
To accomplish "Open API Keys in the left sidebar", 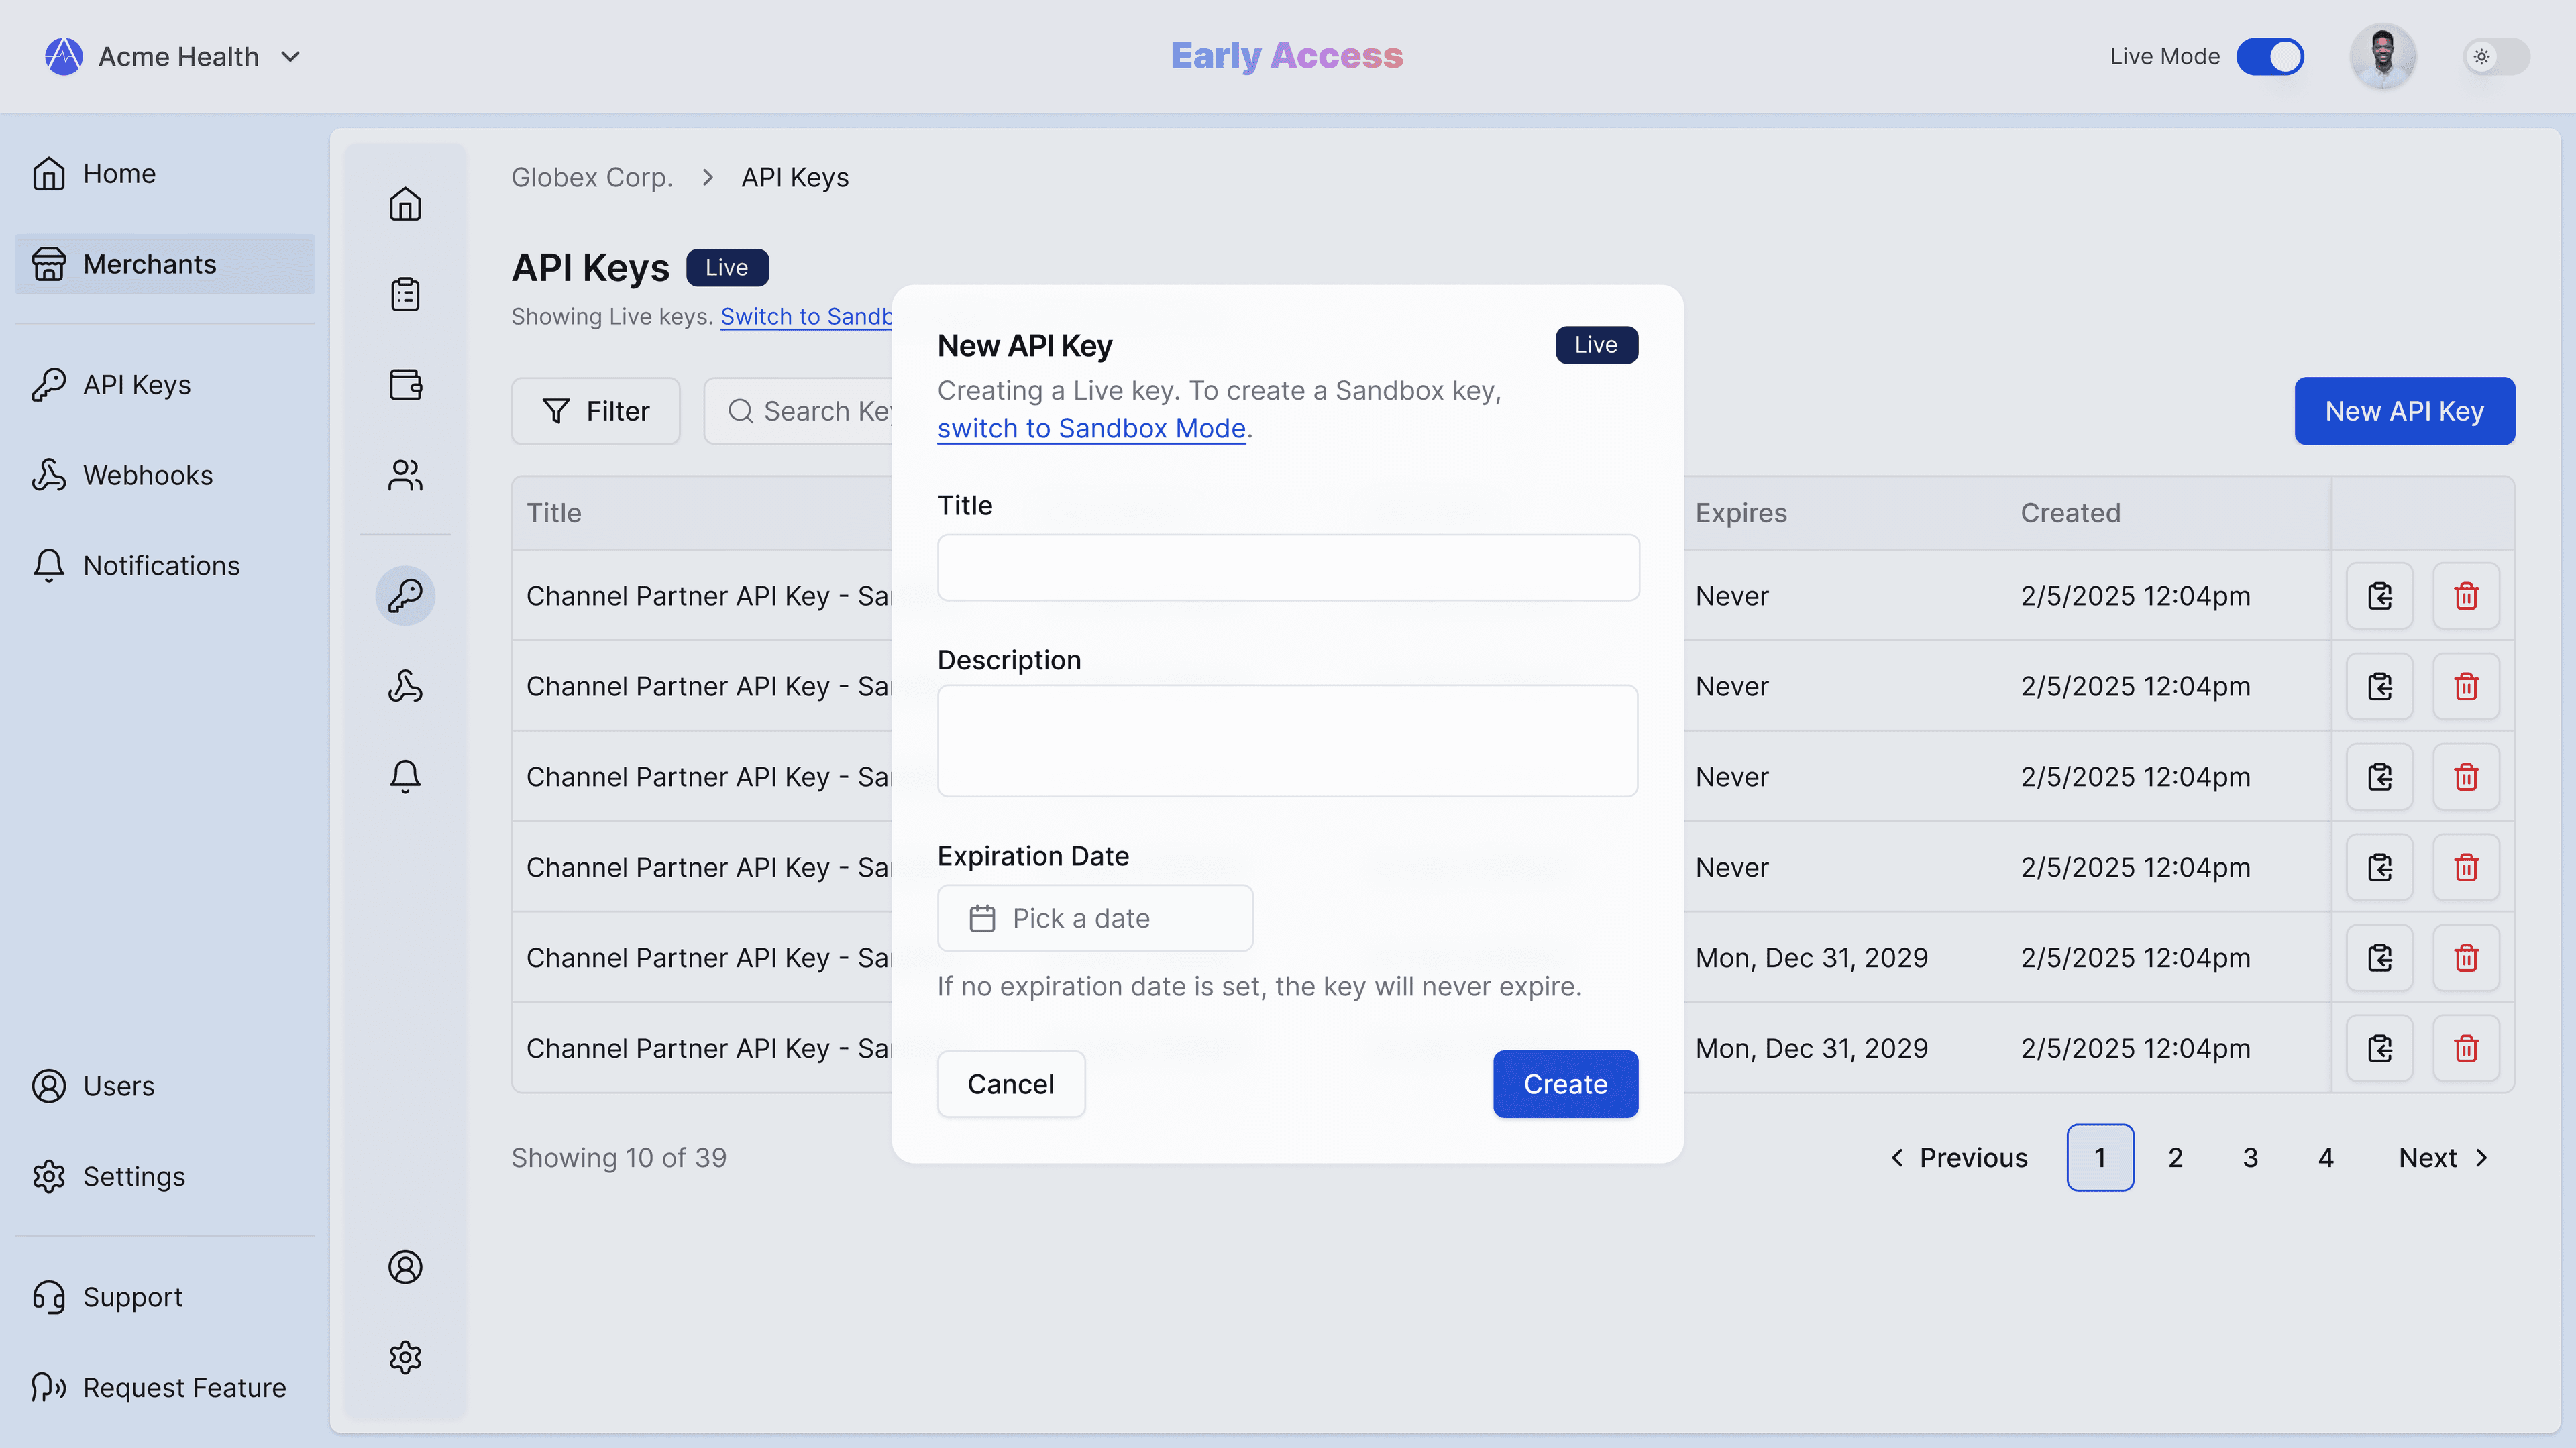I will [165, 385].
